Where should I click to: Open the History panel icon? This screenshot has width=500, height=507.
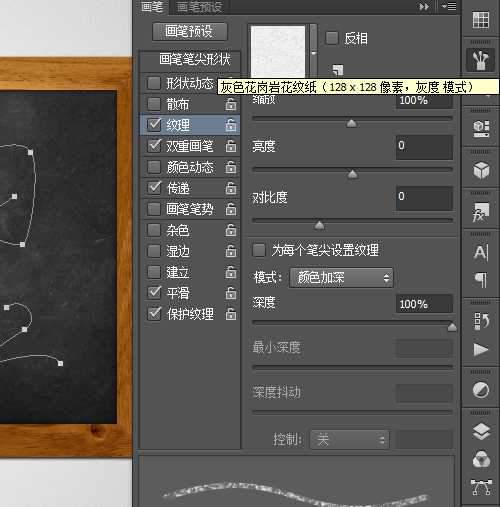point(481,321)
